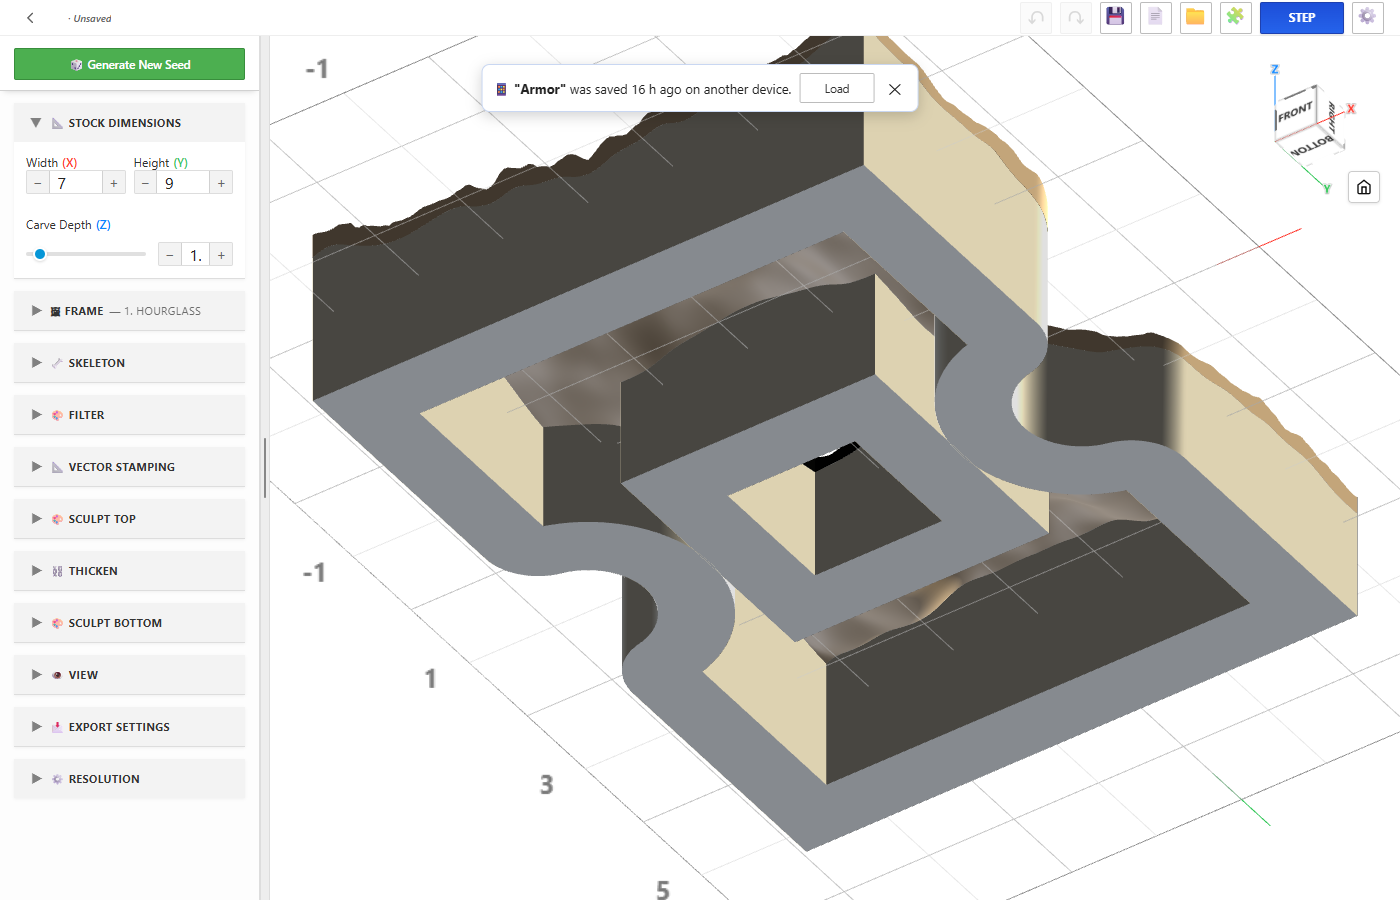Click the X axis label on the view gizmo
1400x900 pixels.
1351,109
